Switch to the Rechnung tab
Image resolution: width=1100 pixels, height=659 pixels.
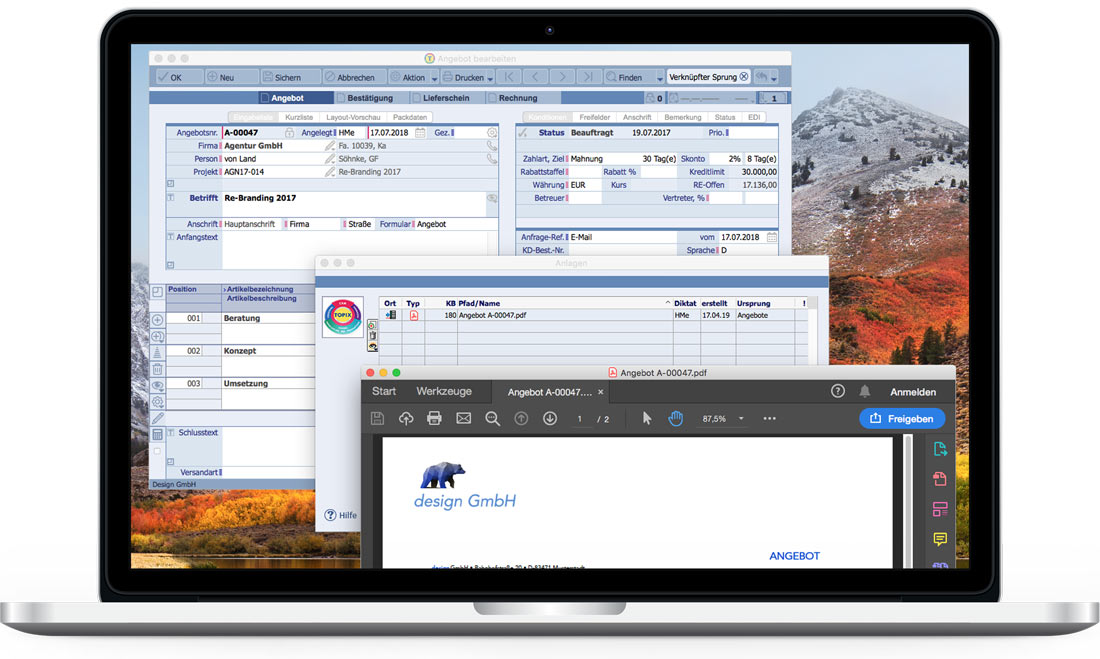pos(517,98)
